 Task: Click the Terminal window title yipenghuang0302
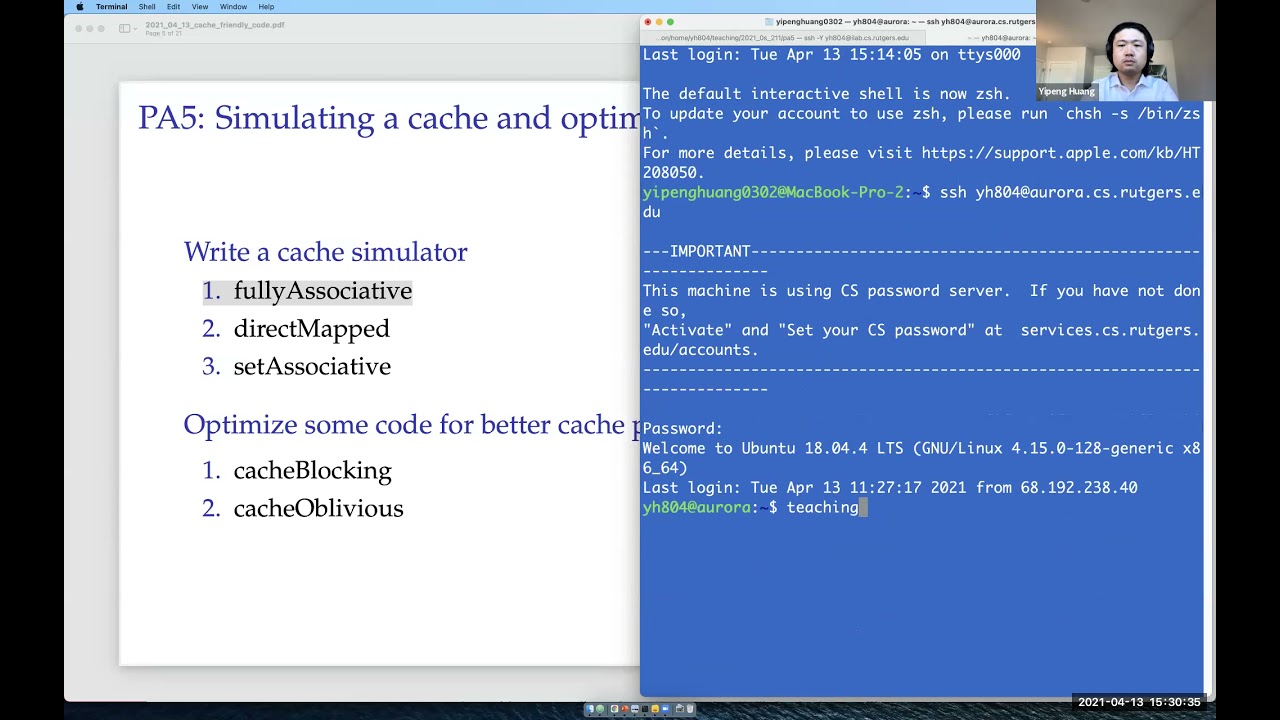pos(898,21)
